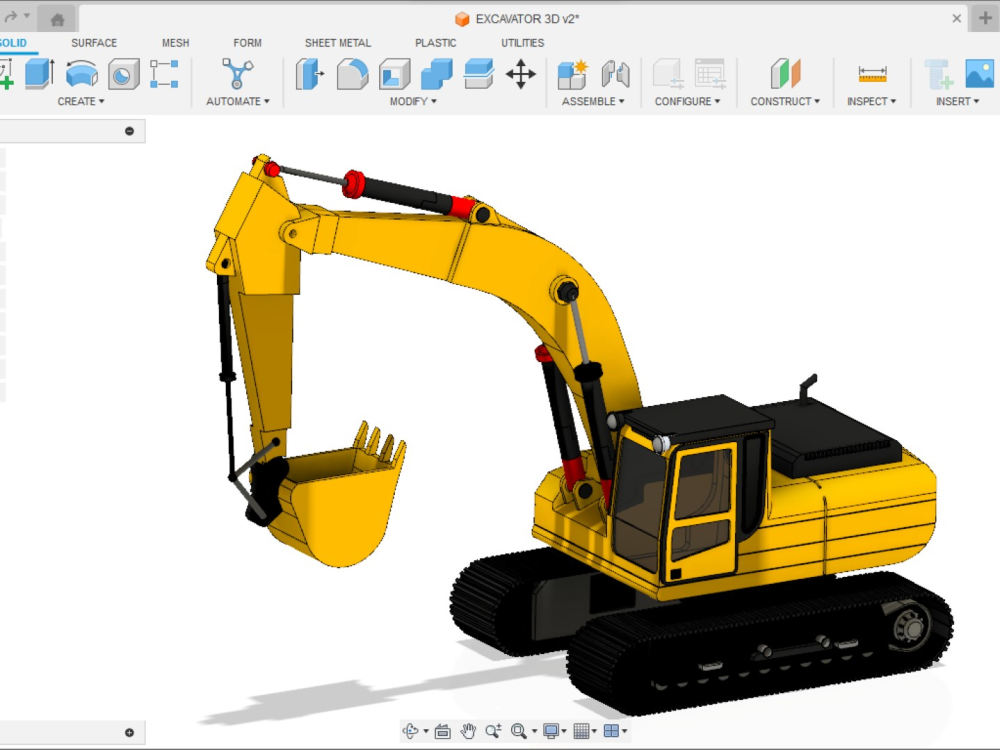Activate the Pan tool in the navigation bar
The image size is (1000, 750).
click(x=467, y=731)
